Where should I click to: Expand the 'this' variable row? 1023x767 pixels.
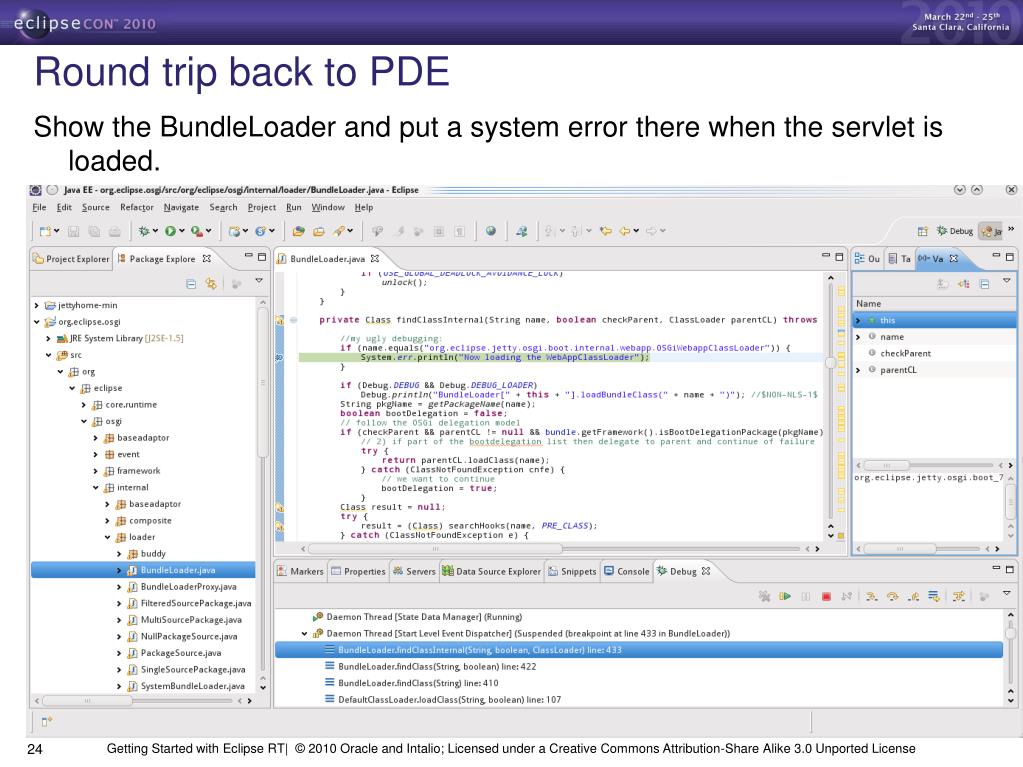(x=859, y=320)
